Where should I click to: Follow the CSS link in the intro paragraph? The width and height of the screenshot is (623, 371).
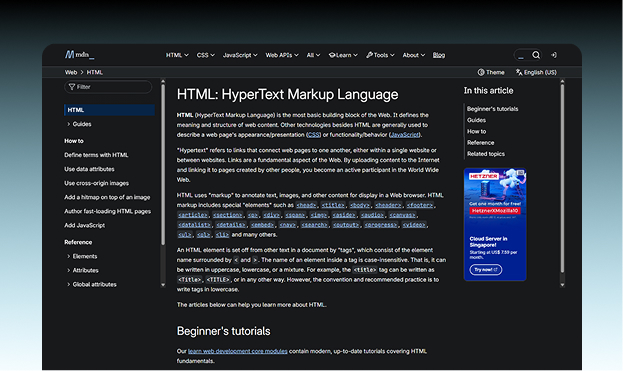click(313, 135)
